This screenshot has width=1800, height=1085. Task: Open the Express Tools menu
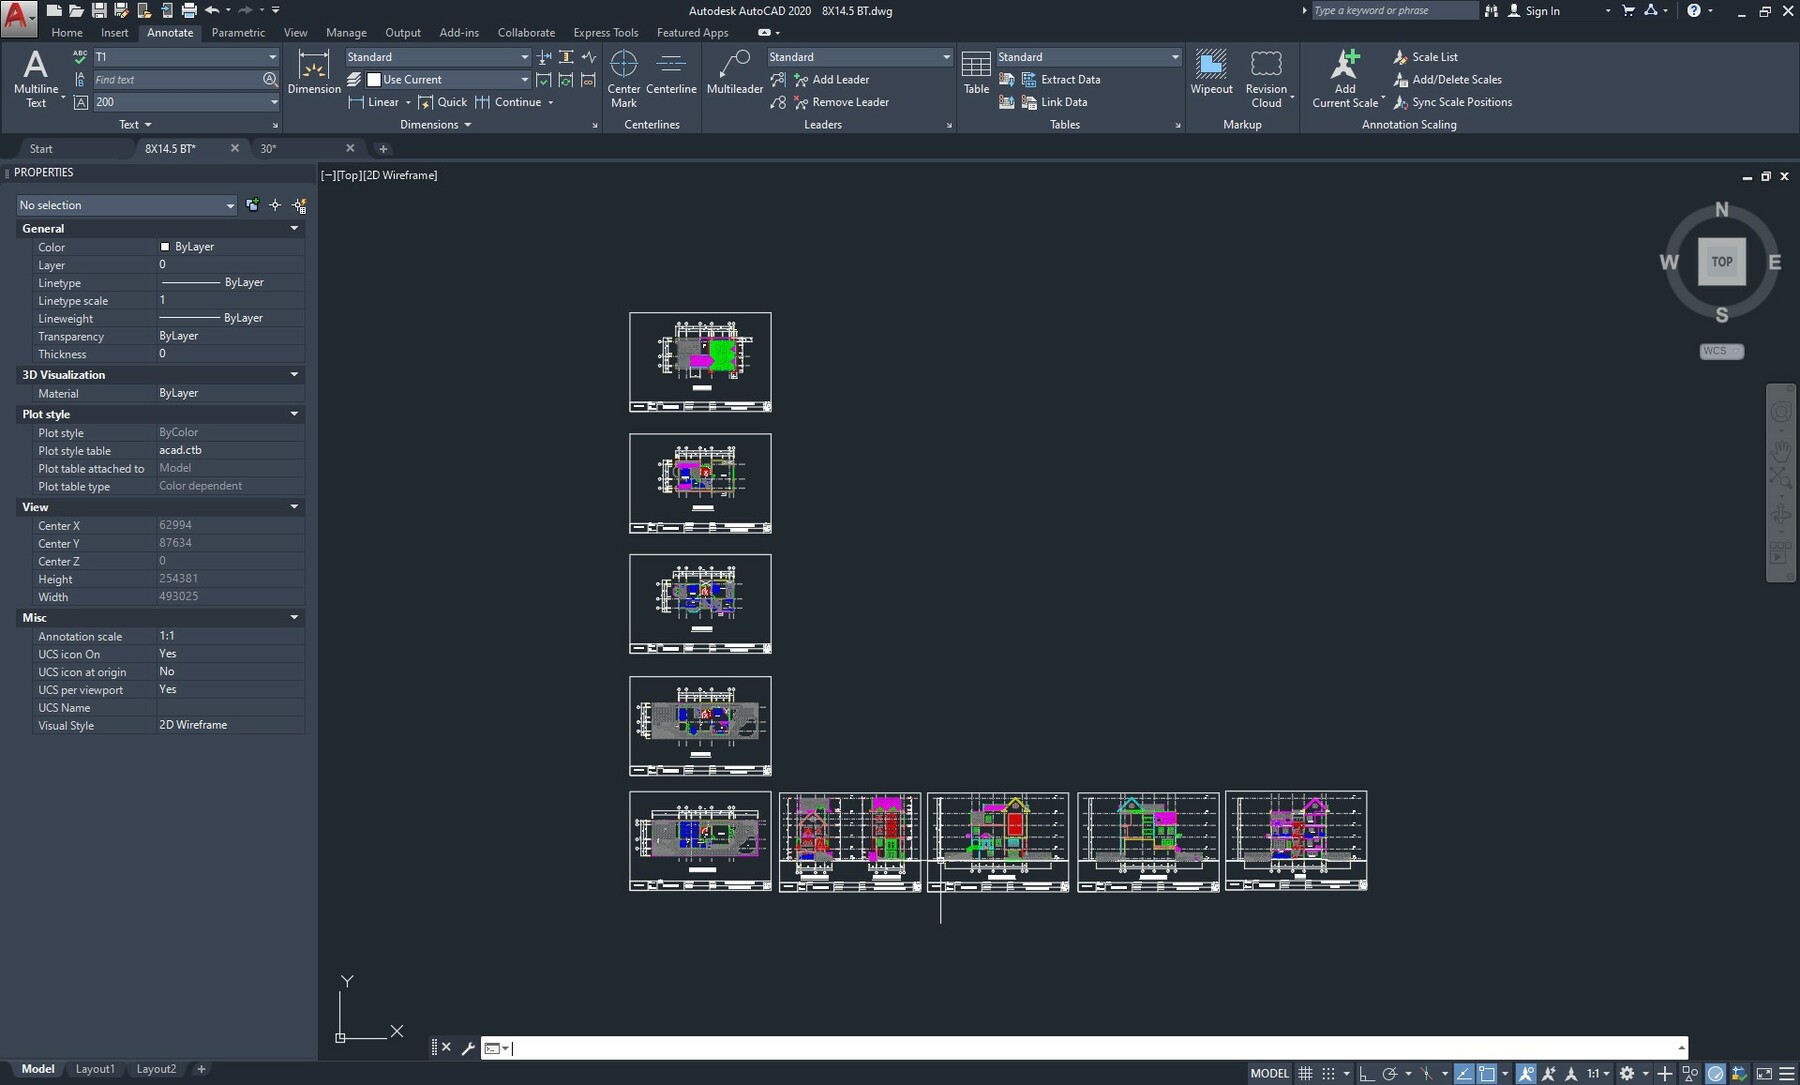point(605,32)
